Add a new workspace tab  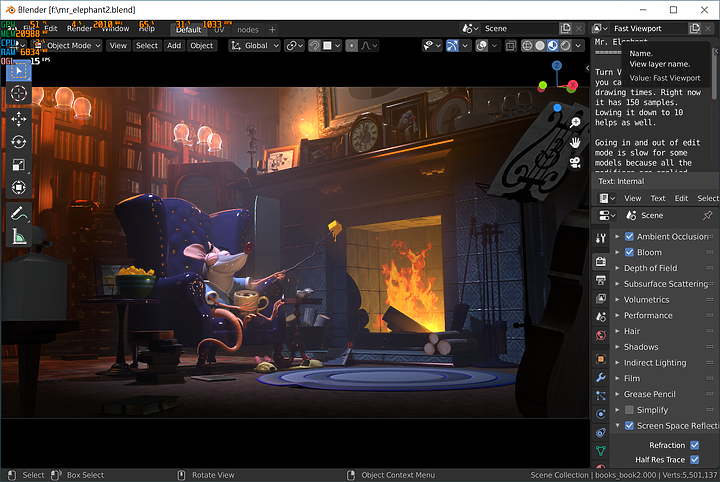[272, 30]
